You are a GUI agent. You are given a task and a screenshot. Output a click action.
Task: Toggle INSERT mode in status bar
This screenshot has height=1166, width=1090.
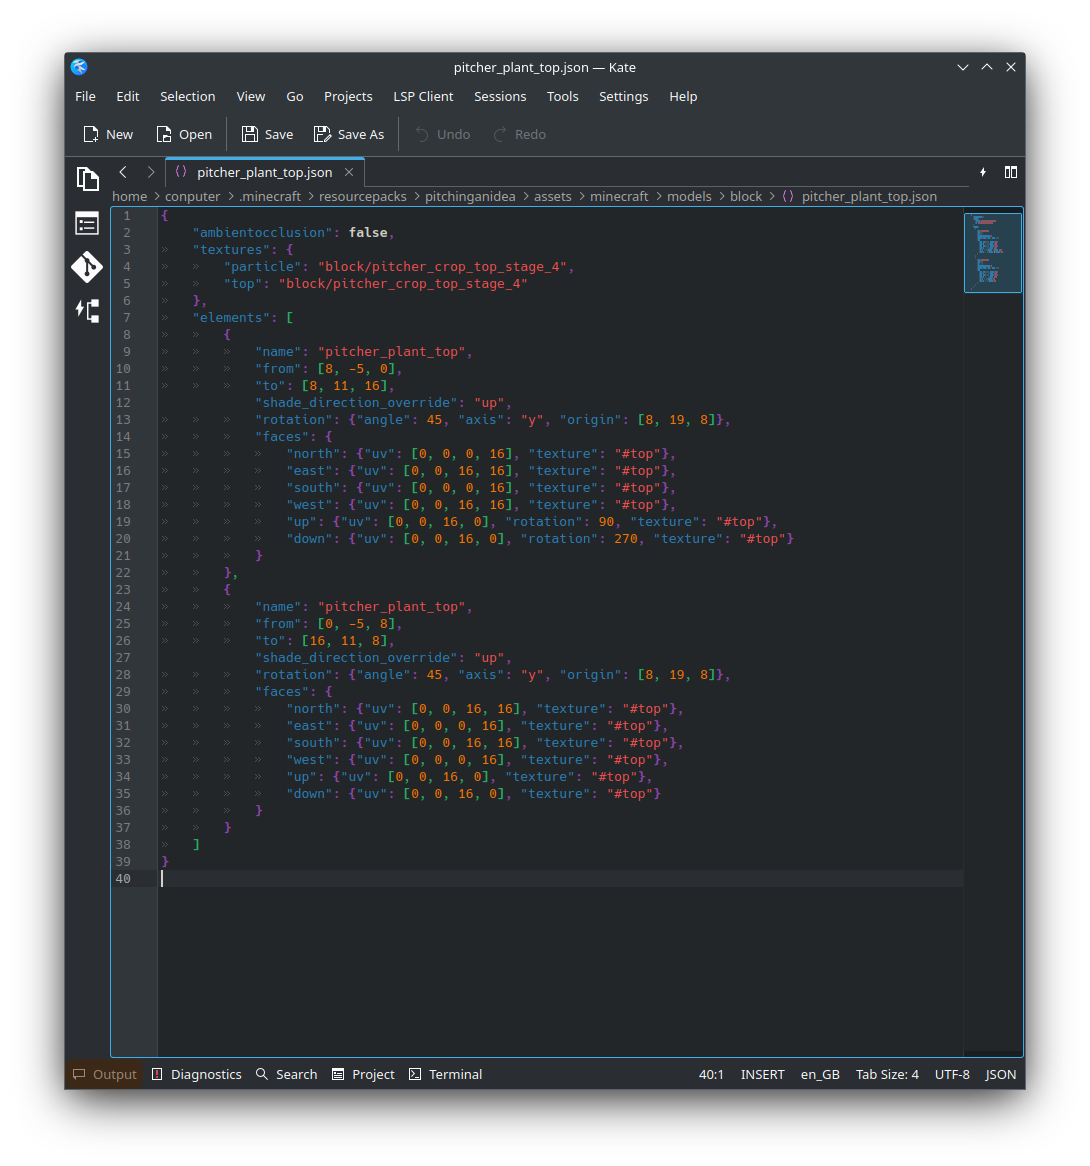click(x=762, y=1075)
